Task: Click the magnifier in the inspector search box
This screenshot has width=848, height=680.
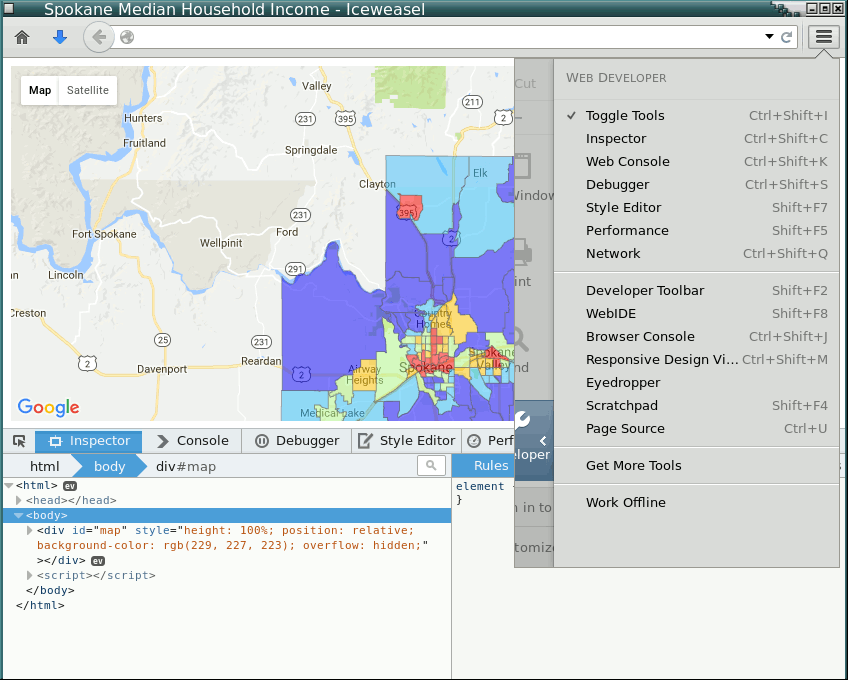Action: click(x=431, y=466)
